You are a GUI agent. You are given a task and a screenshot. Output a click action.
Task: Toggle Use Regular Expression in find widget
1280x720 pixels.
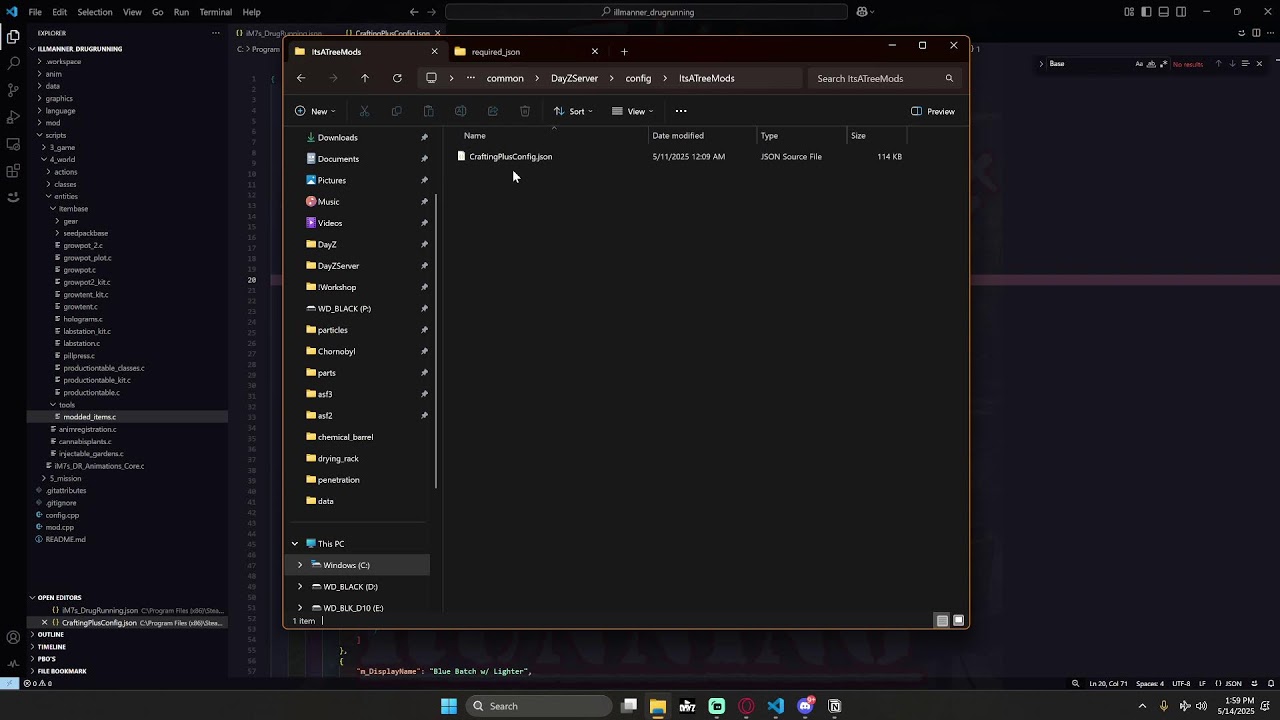[x=1163, y=64]
